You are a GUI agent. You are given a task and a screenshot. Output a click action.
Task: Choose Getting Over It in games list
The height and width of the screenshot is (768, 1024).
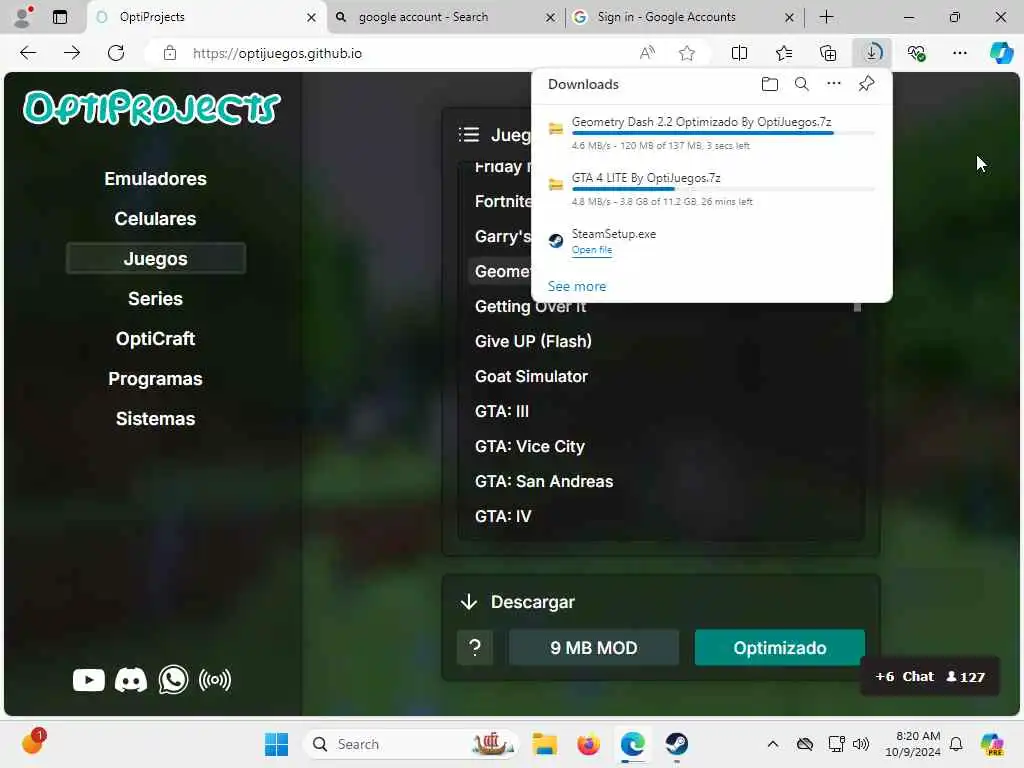530,306
